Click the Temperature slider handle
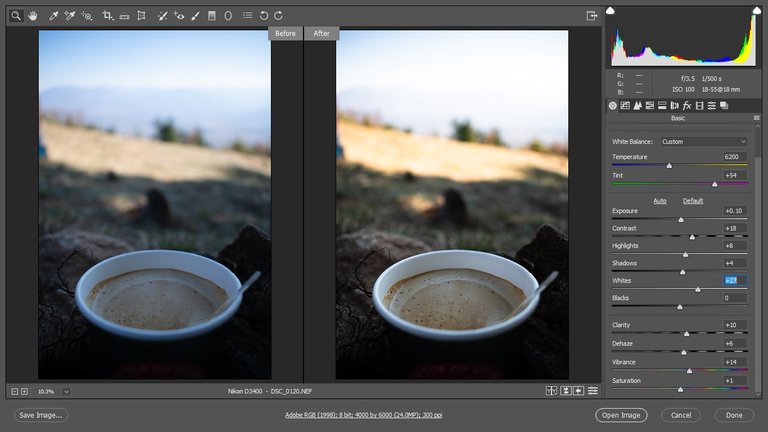 (x=669, y=165)
